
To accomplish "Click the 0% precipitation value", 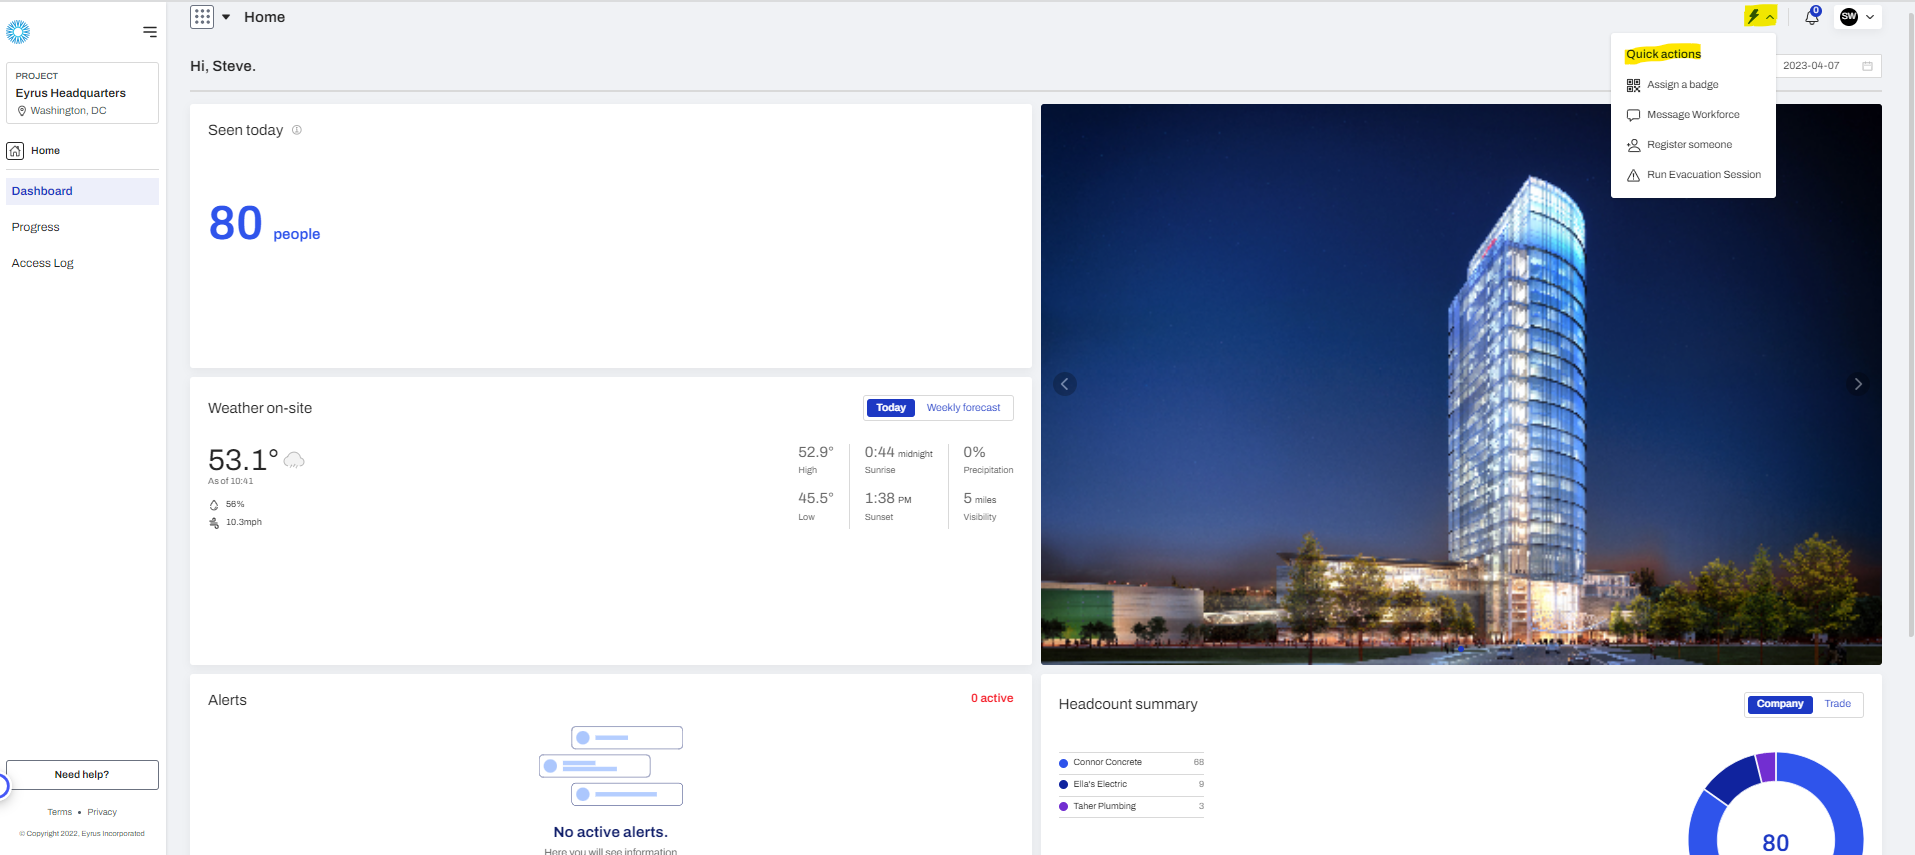I will [x=974, y=452].
